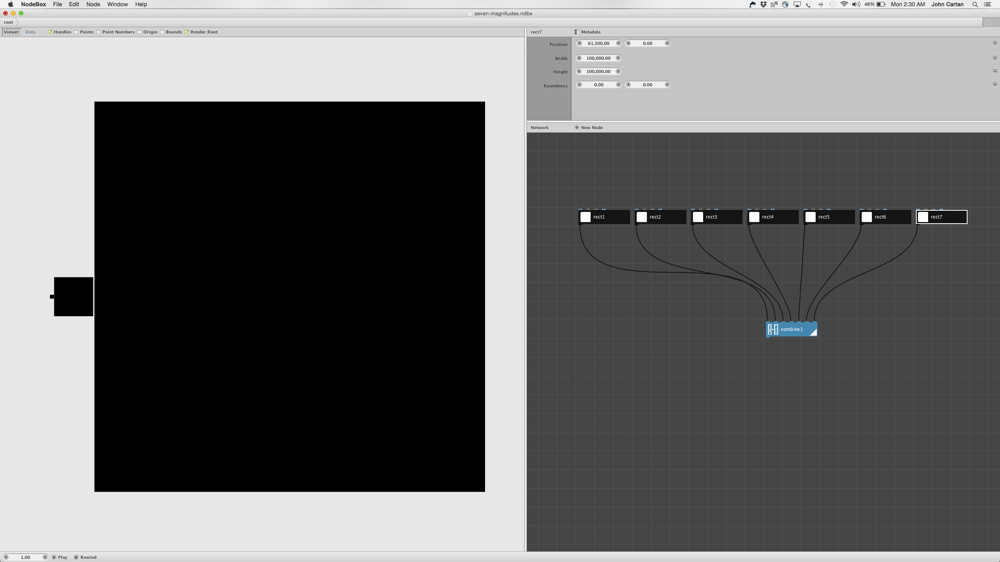Click the New Node button label

pyautogui.click(x=592, y=128)
